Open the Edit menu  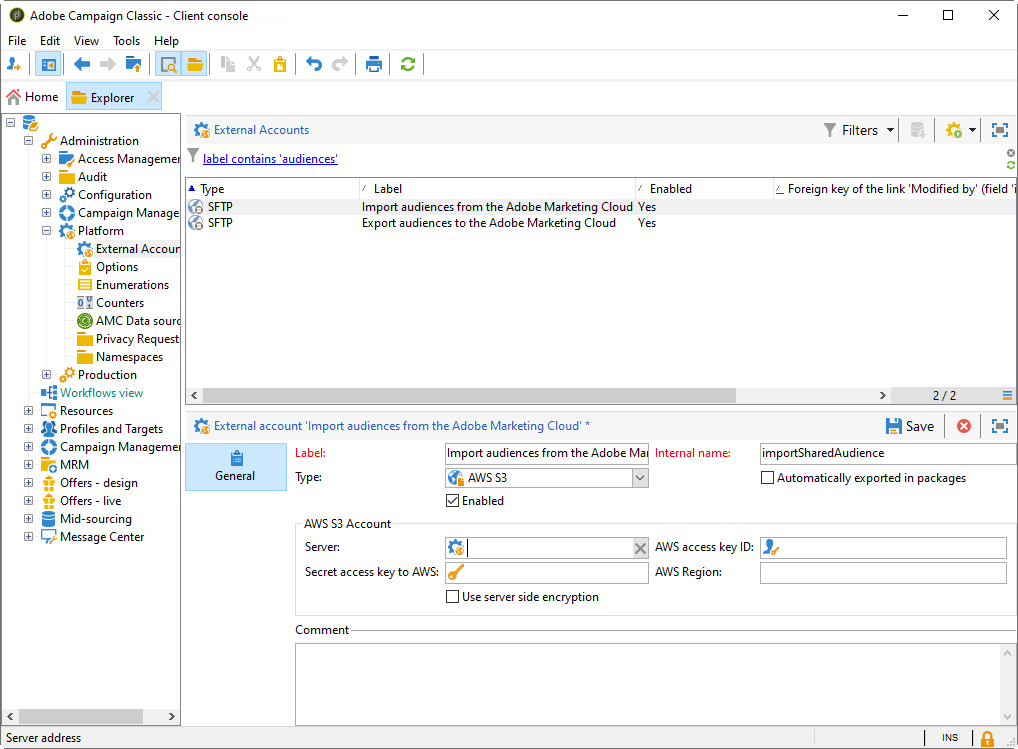(49, 41)
